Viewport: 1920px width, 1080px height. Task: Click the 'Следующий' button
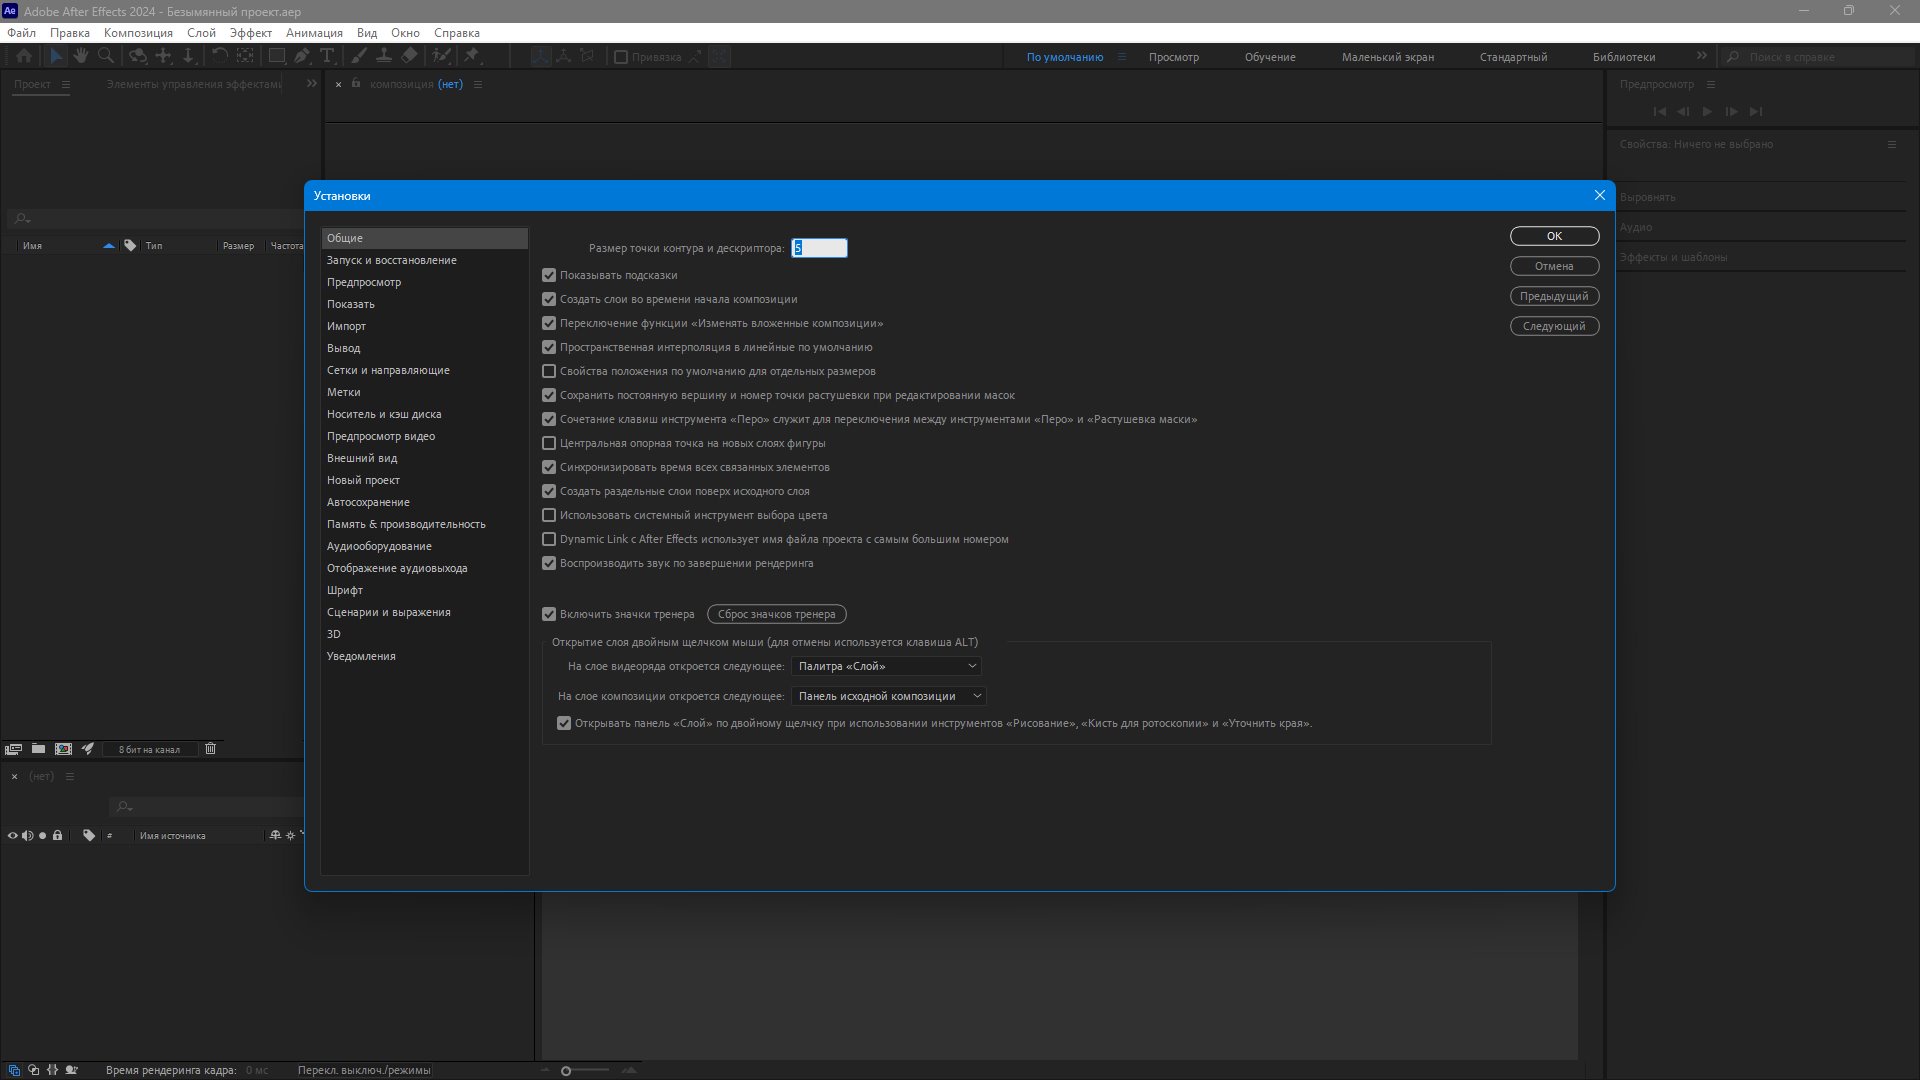coord(1554,326)
